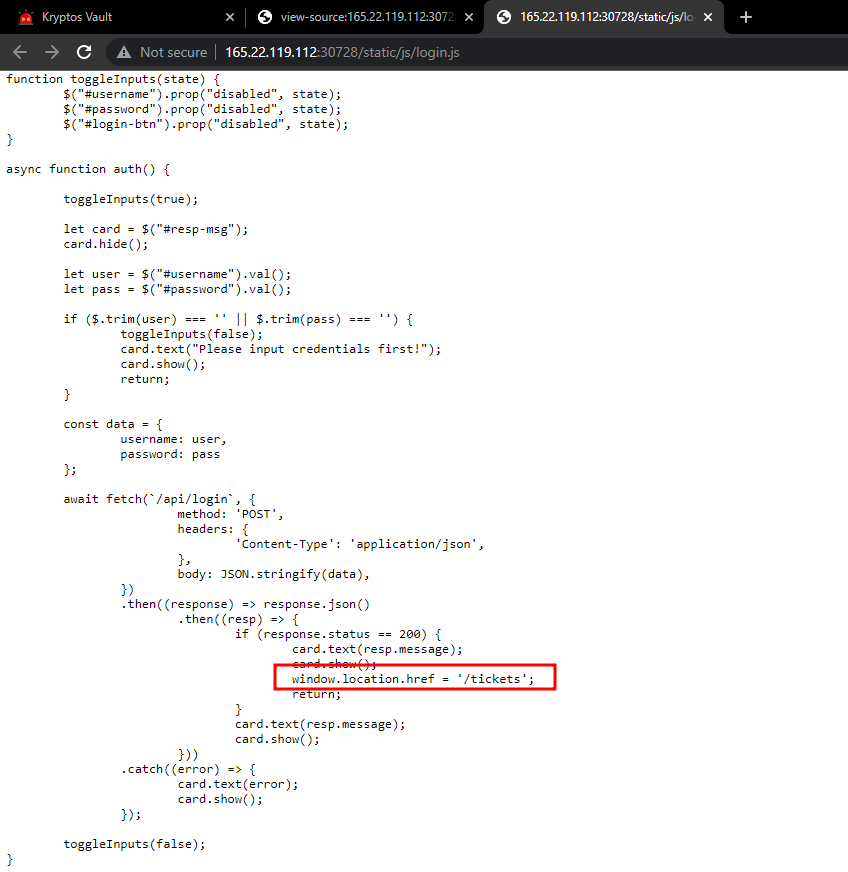Click the await fetch /api/login line
The width and height of the screenshot is (848, 872).
click(x=160, y=499)
